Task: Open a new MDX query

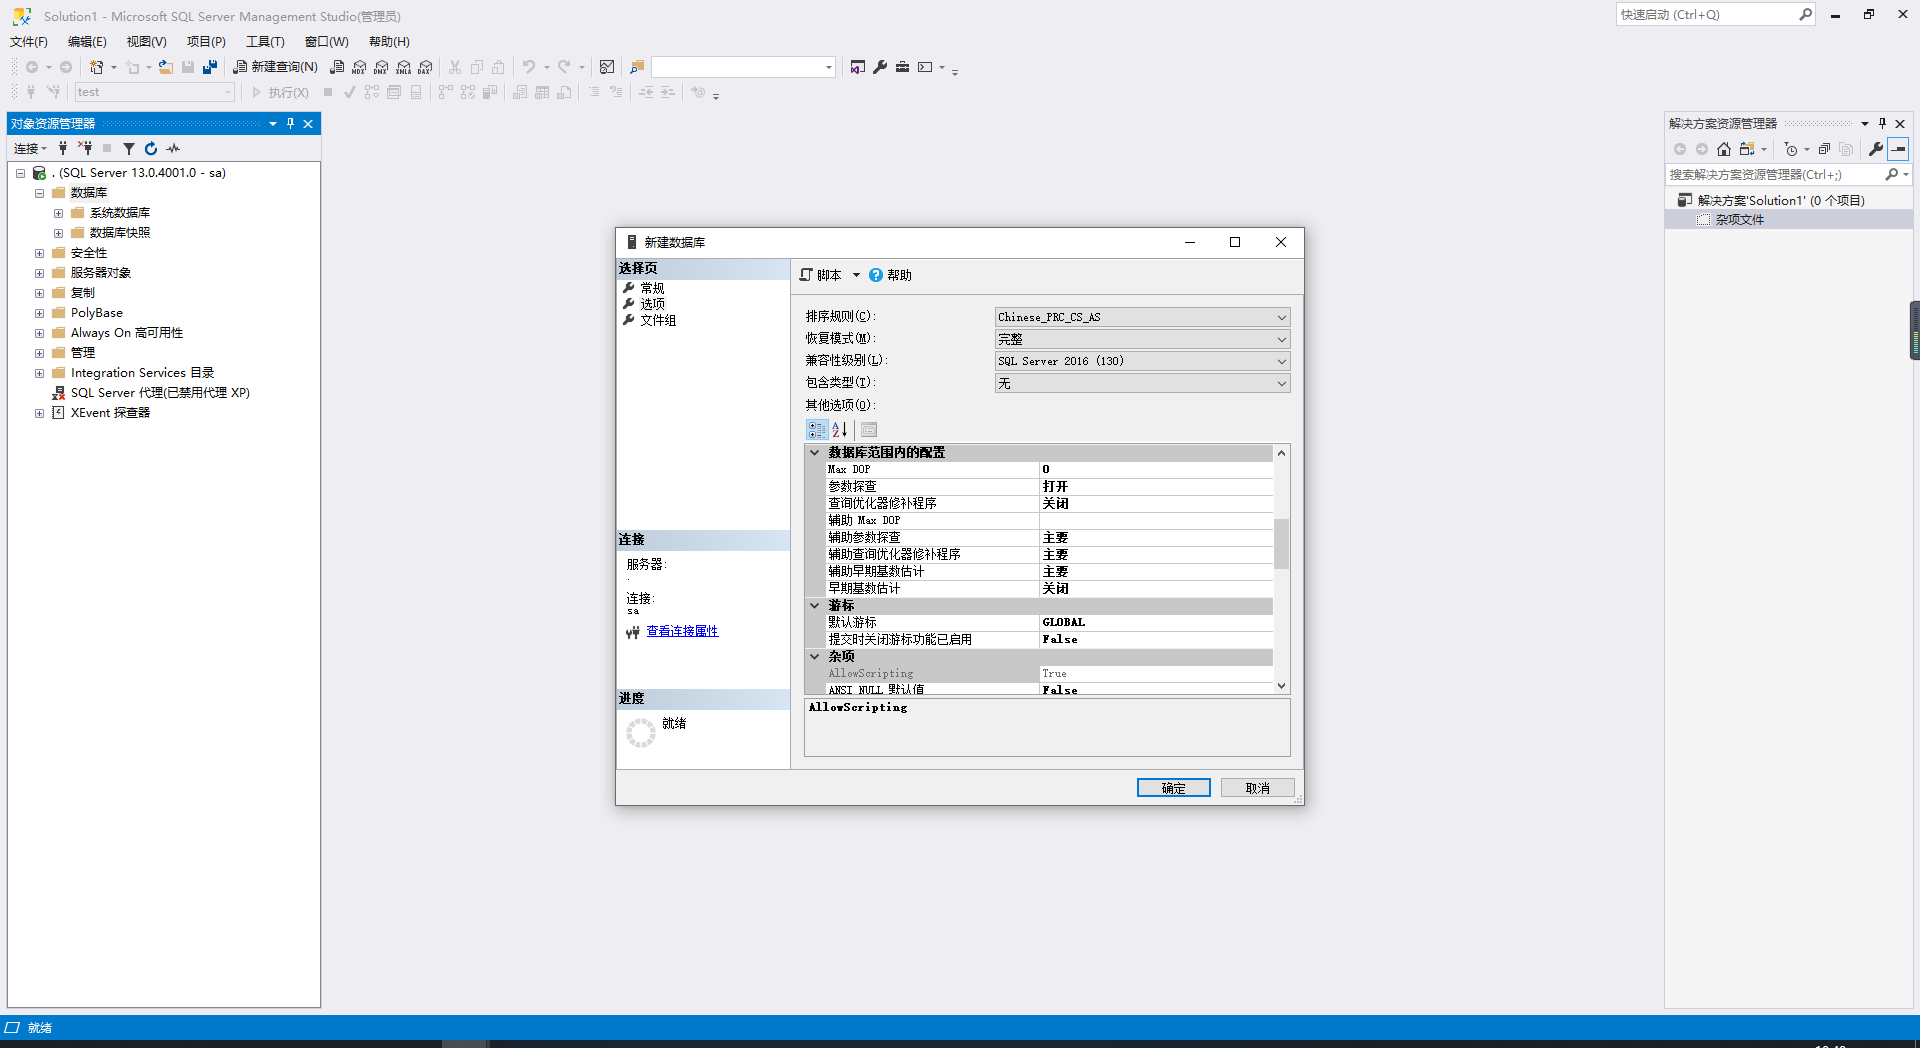Action: point(359,67)
